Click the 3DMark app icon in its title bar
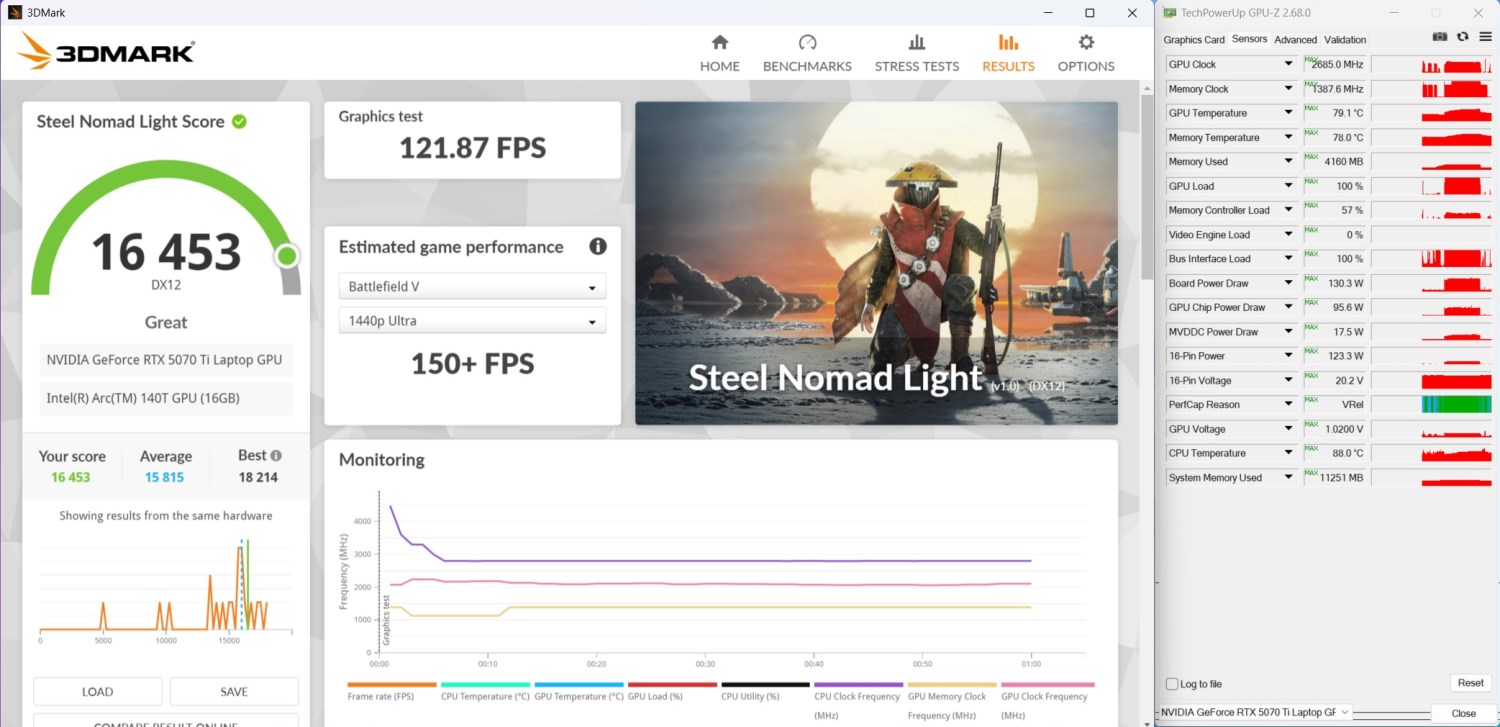 tap(15, 13)
